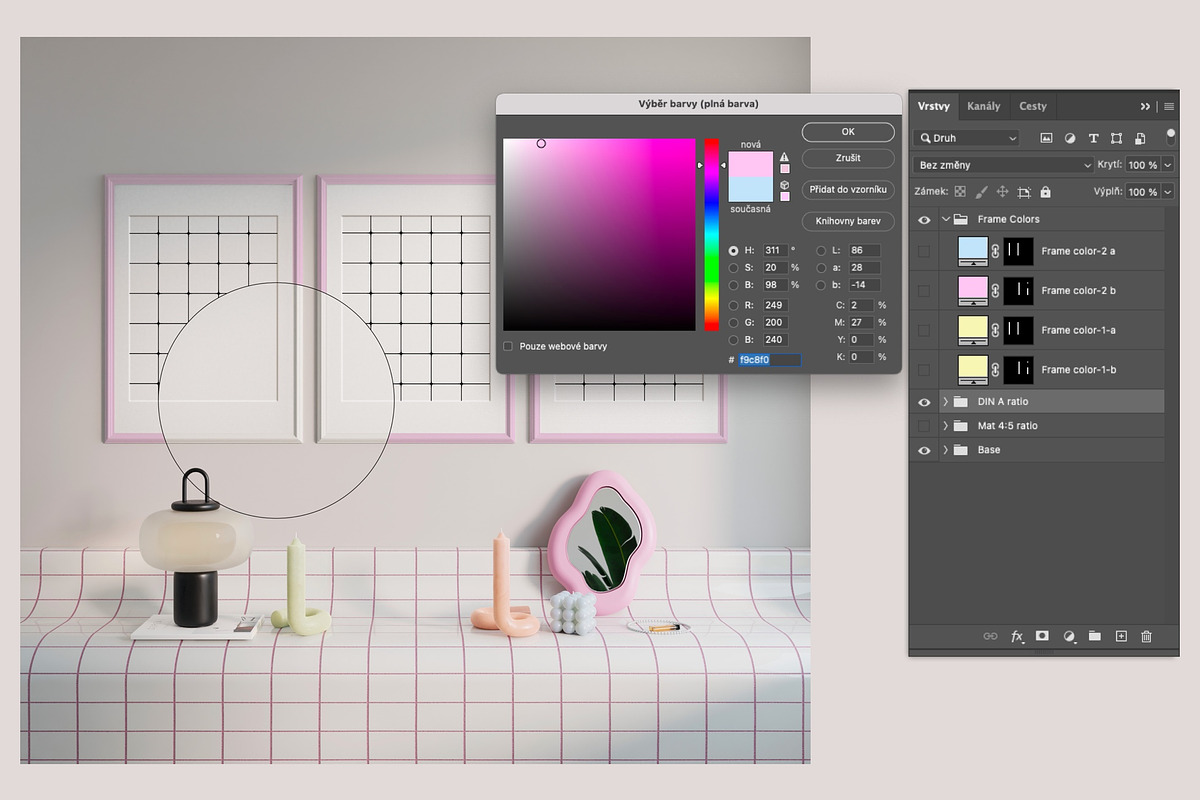Filter layers by text type icon

pos(1093,138)
